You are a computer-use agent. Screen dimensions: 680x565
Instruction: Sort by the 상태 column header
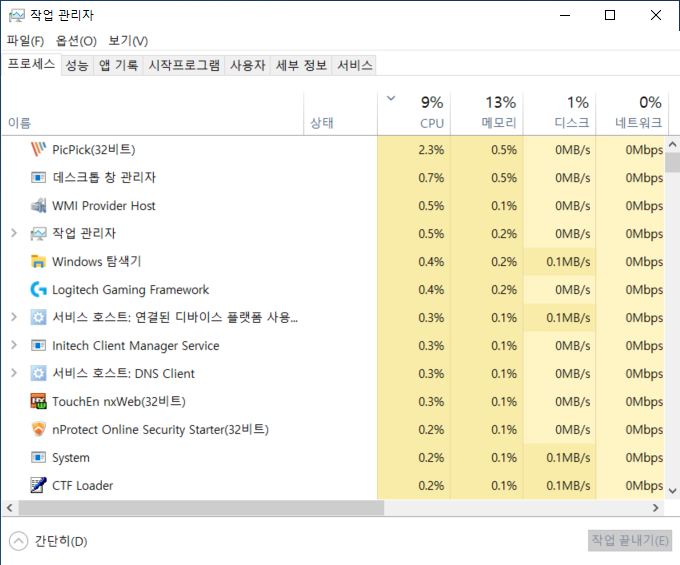tap(340, 114)
